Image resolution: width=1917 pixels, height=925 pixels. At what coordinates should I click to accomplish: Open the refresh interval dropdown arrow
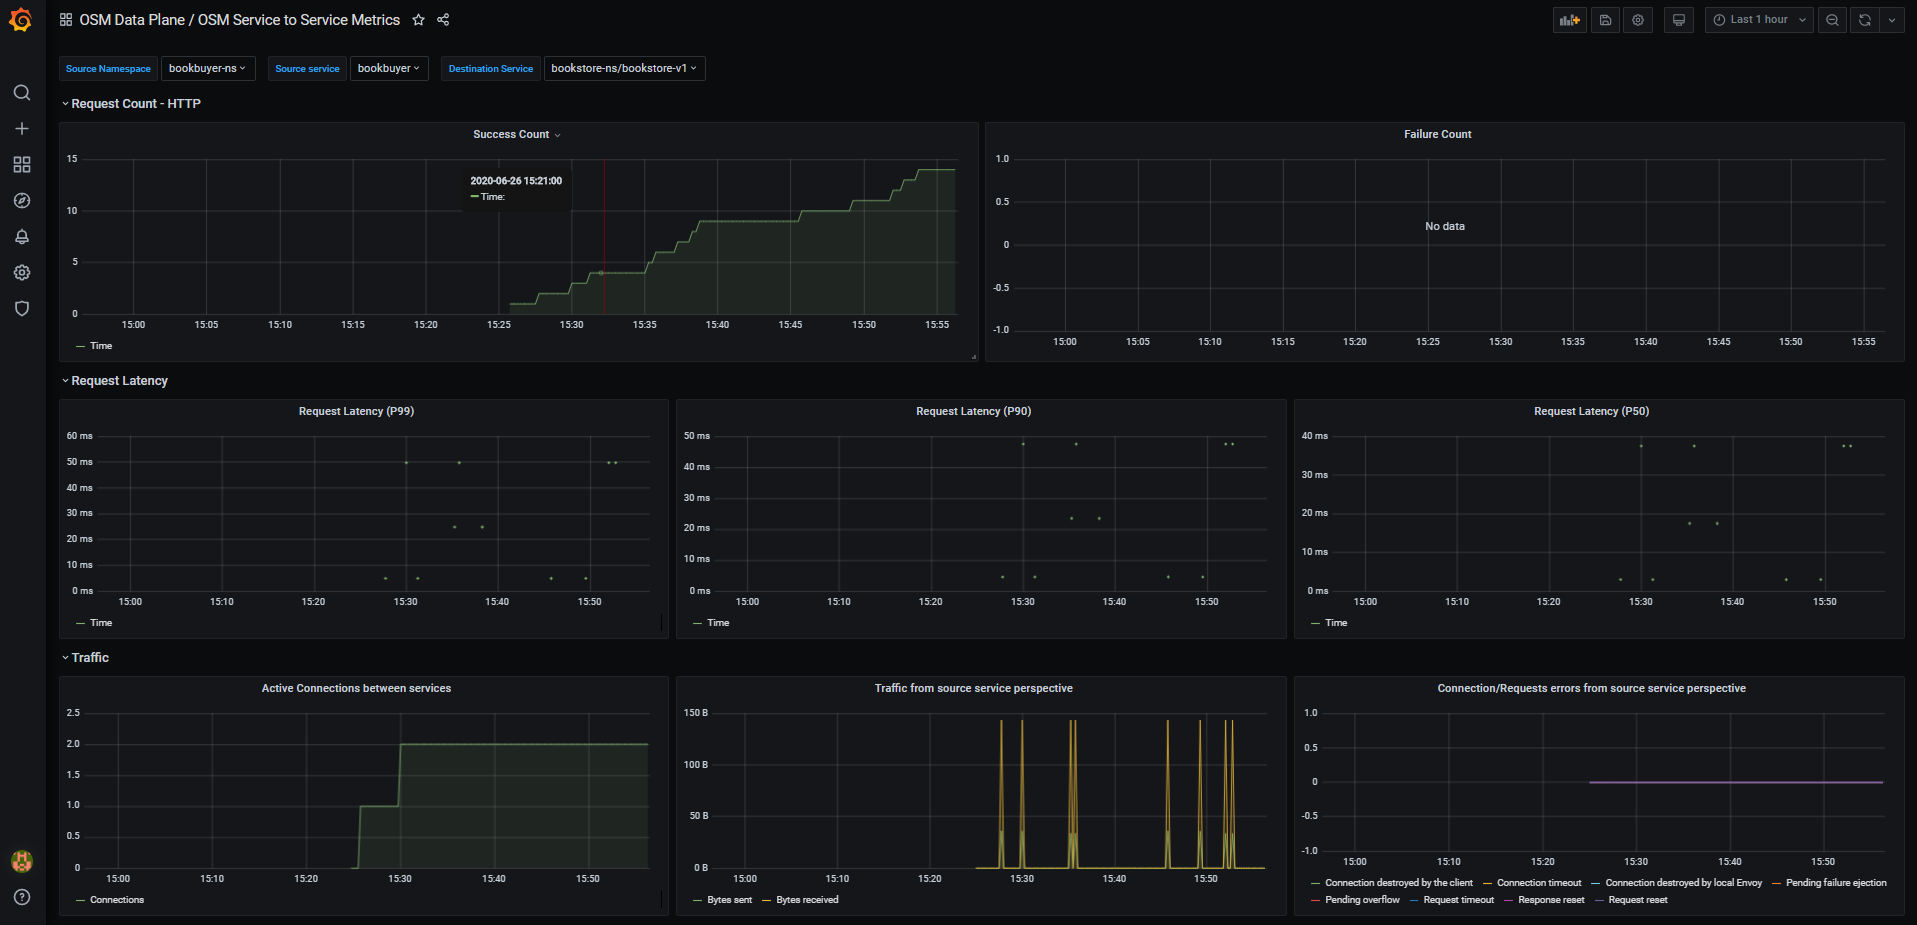pos(1892,20)
